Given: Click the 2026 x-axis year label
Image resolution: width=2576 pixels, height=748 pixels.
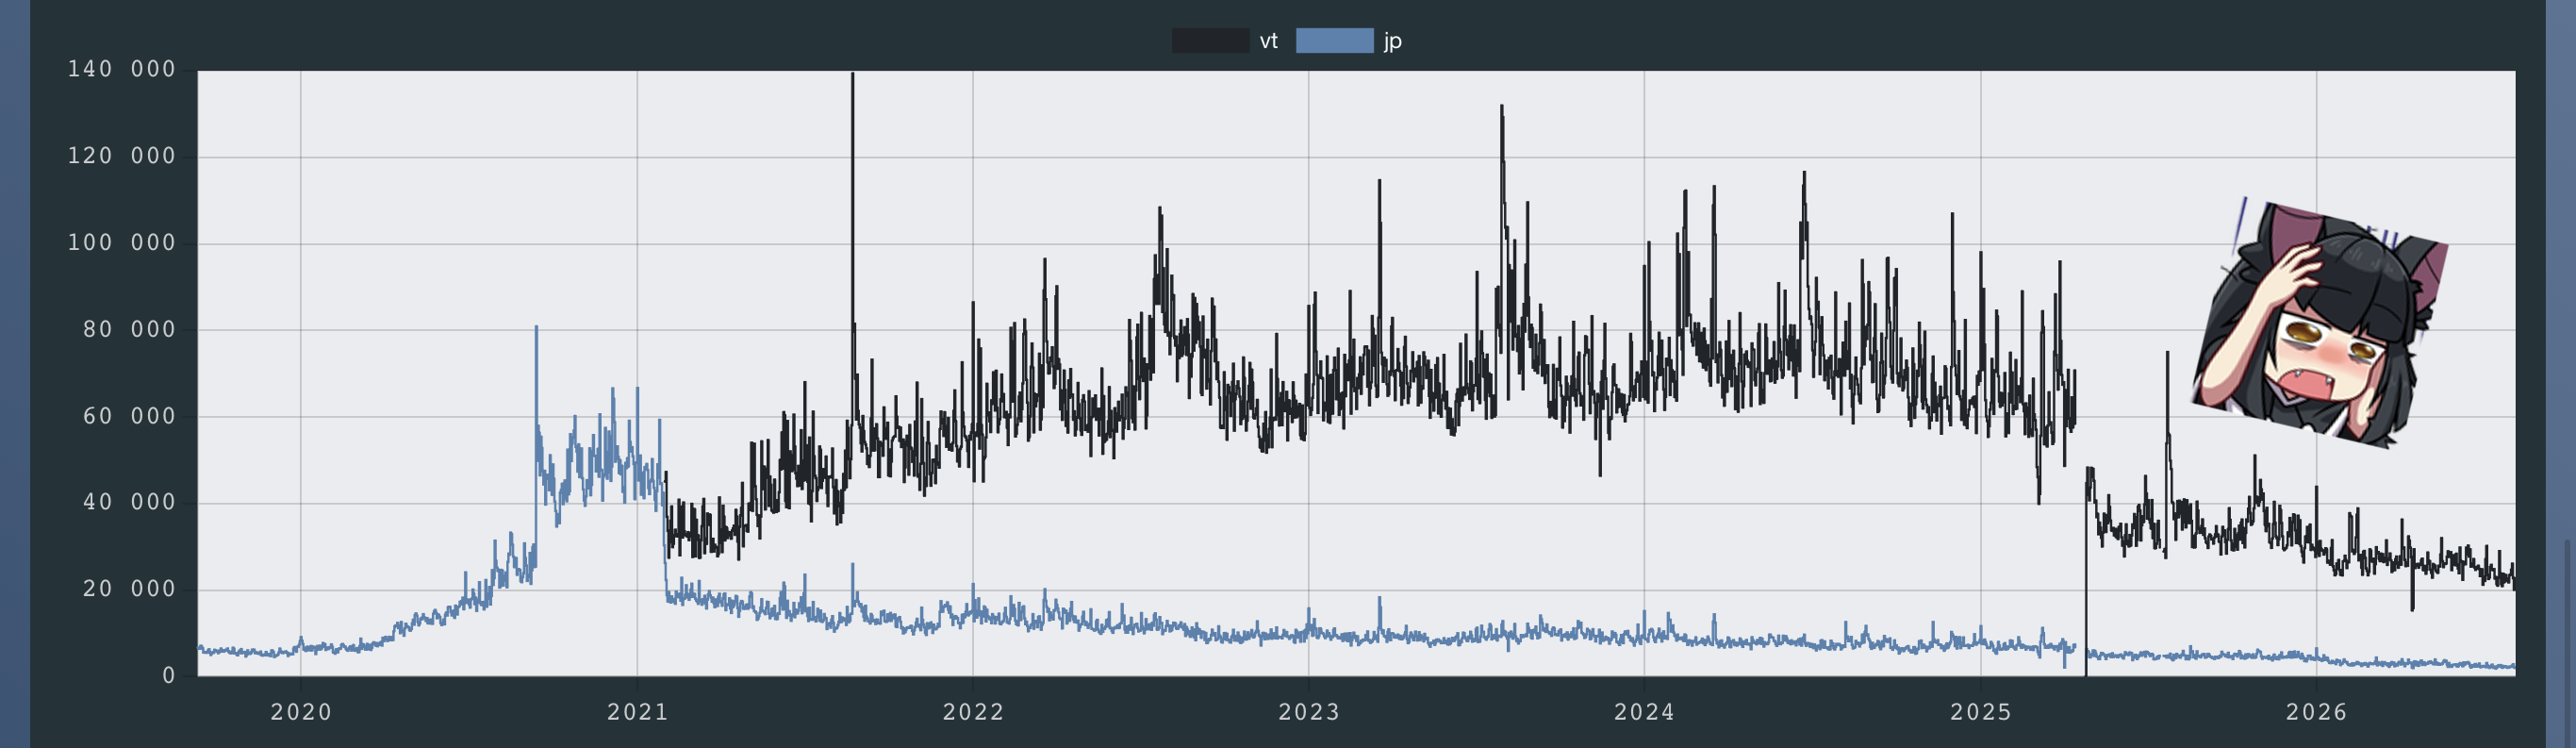Looking at the screenshot, I should (2316, 712).
